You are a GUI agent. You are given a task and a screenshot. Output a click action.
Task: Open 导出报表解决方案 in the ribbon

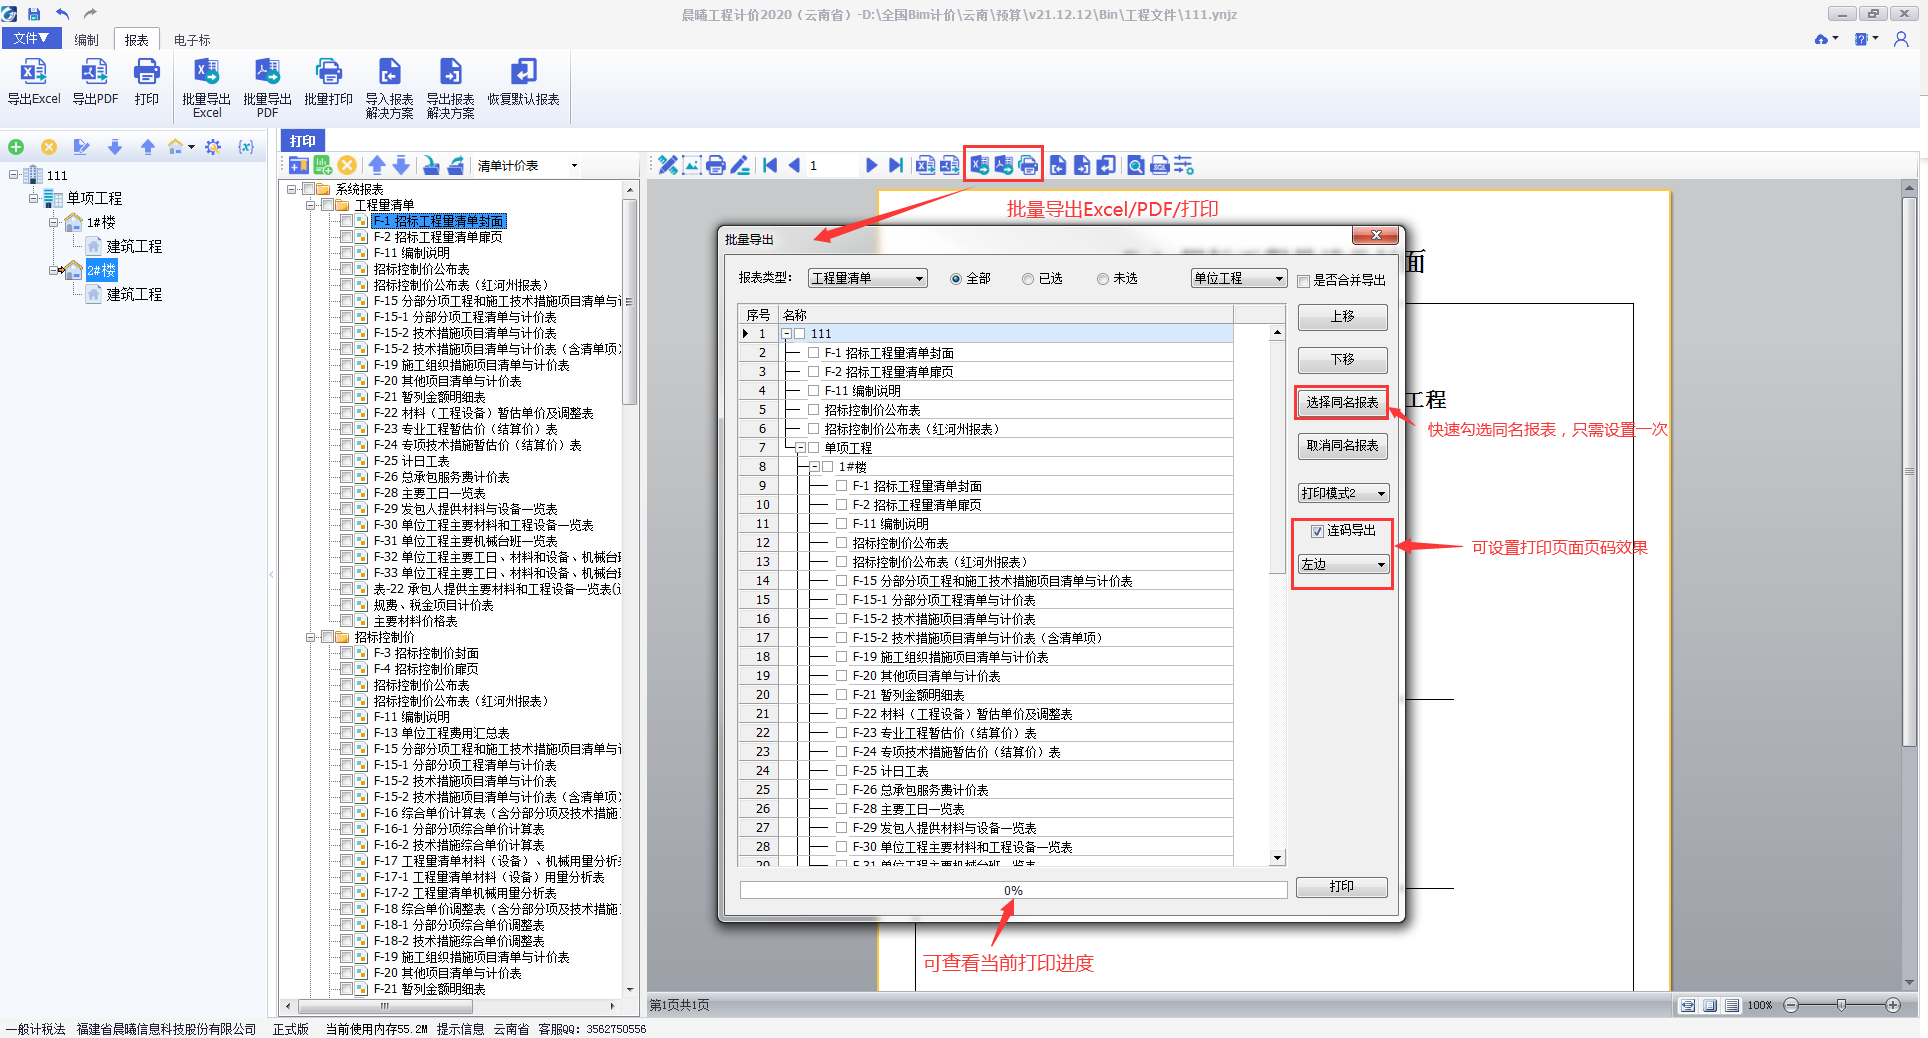coord(450,88)
